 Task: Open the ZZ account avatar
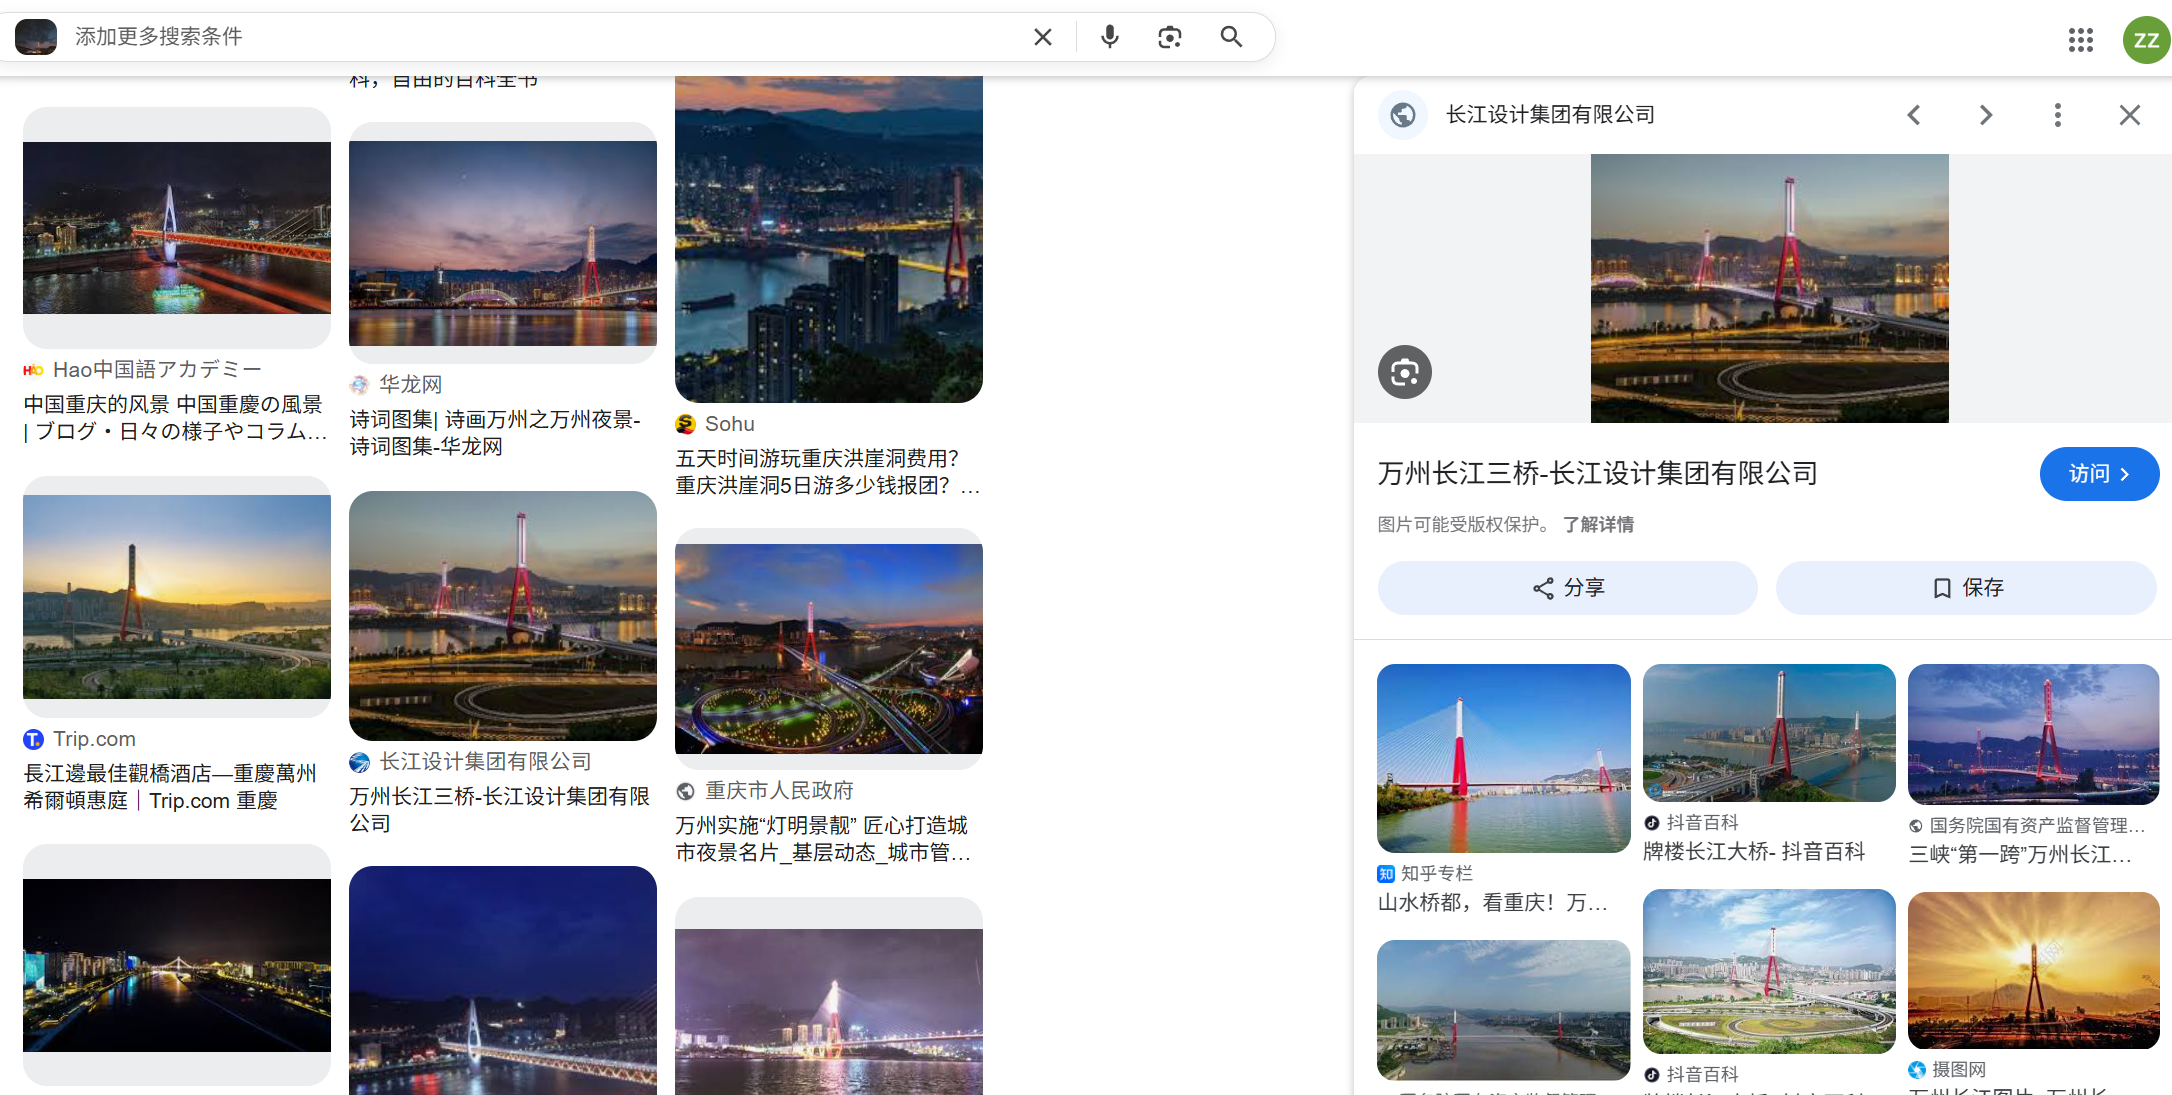pos(2145,40)
